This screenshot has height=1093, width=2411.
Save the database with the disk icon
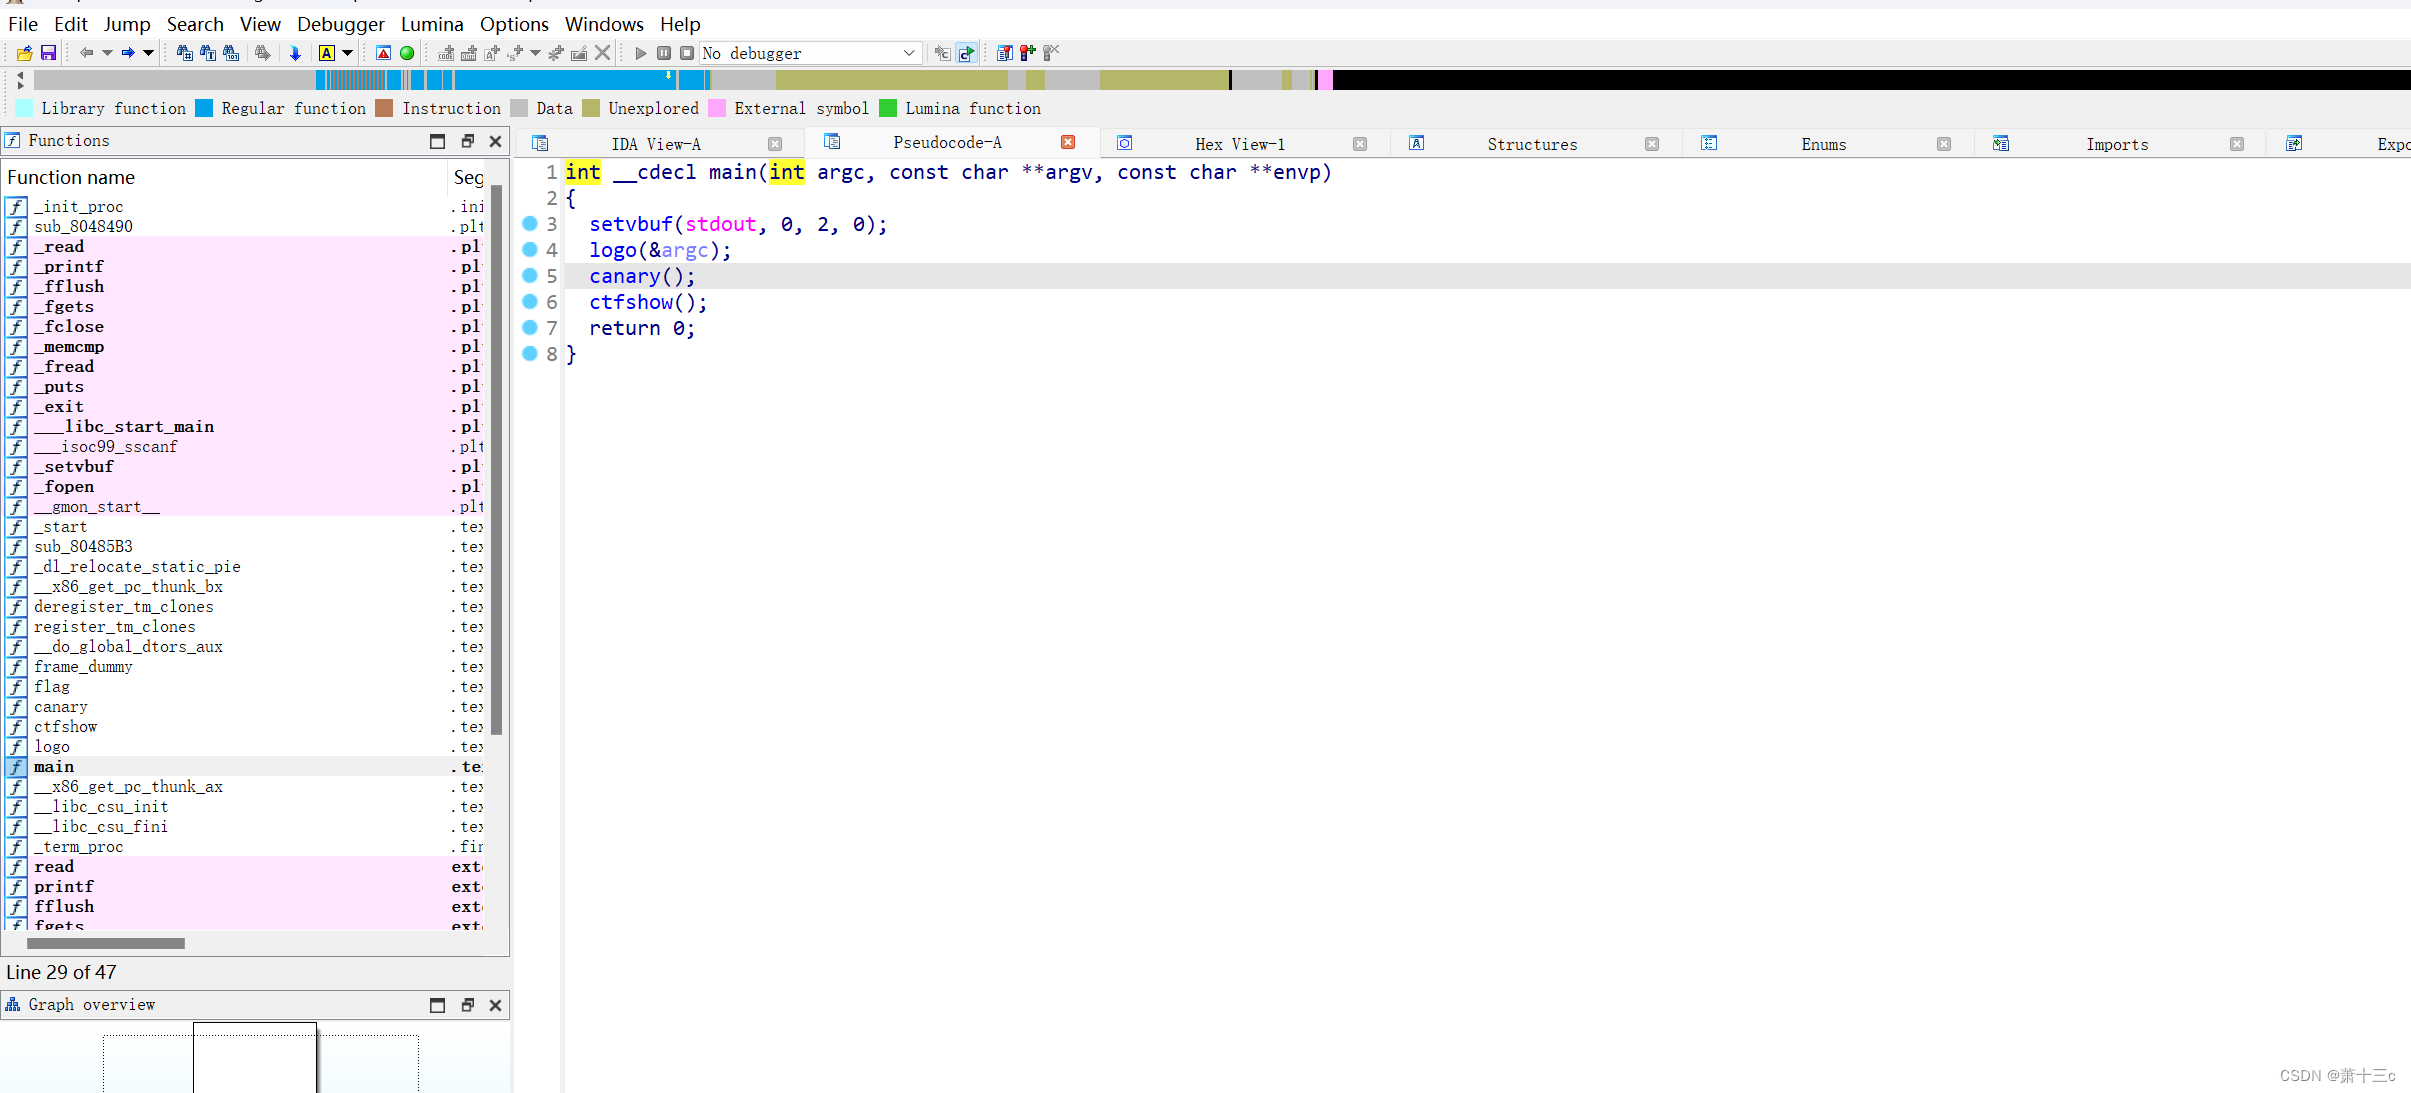pyautogui.click(x=49, y=53)
